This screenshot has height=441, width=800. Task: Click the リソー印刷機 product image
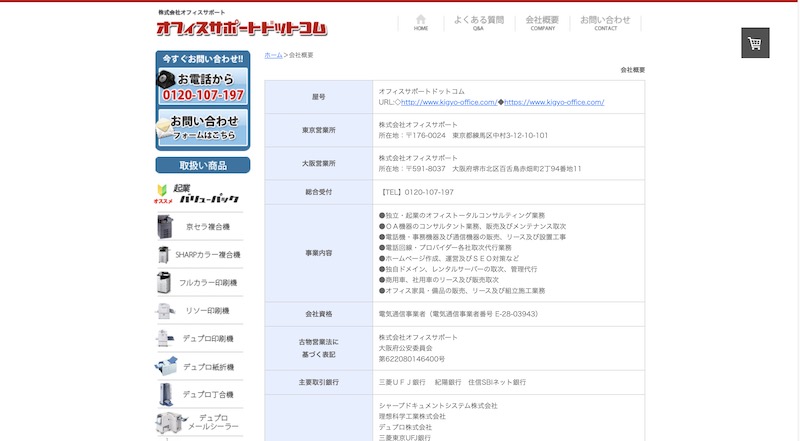point(165,310)
